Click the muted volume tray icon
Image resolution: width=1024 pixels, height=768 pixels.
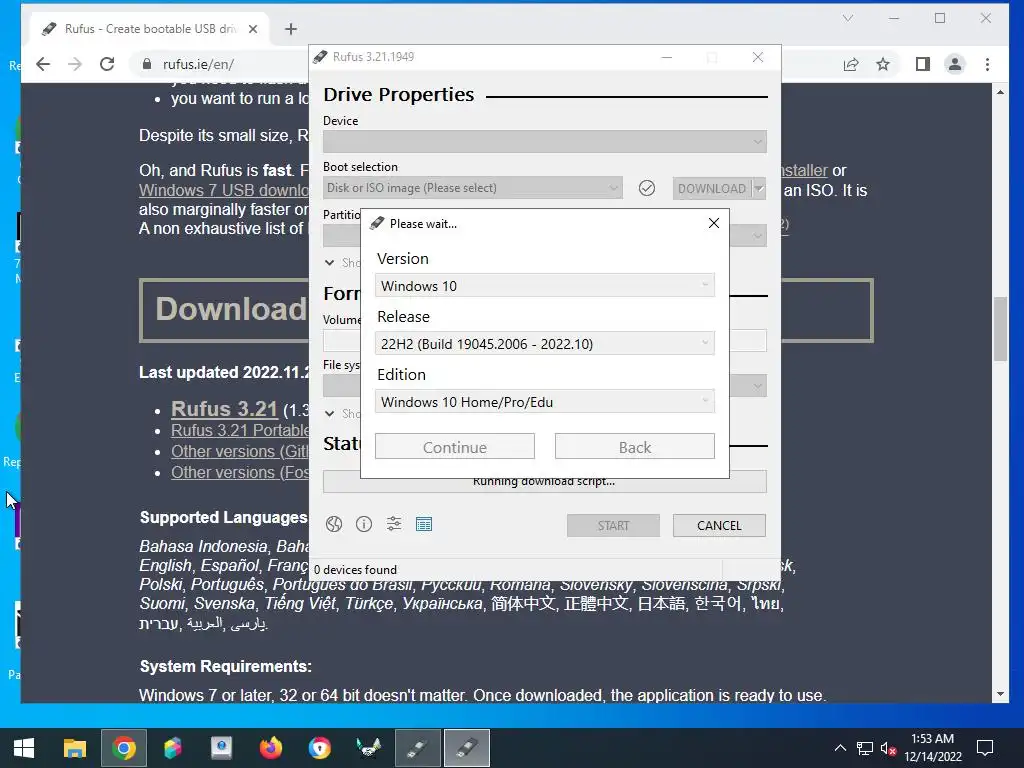888,748
